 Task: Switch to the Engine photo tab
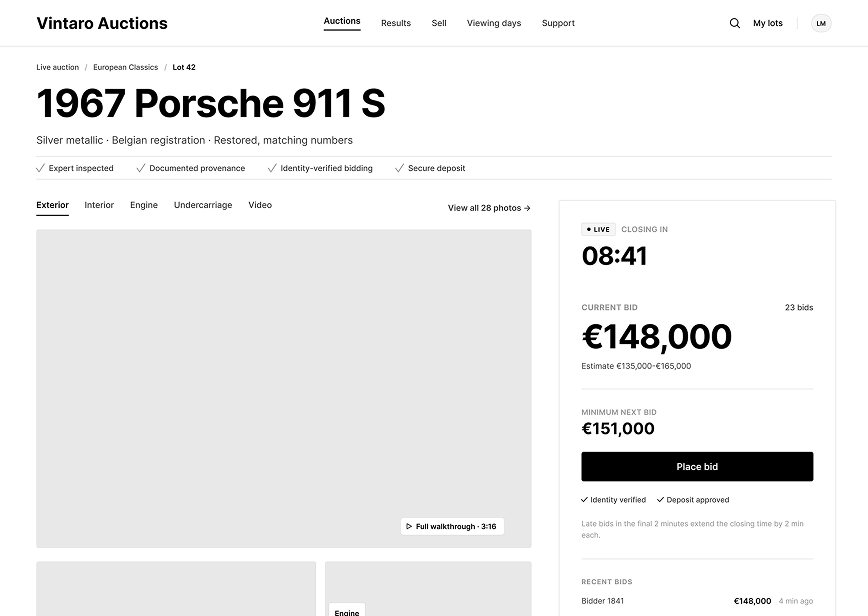tap(144, 205)
